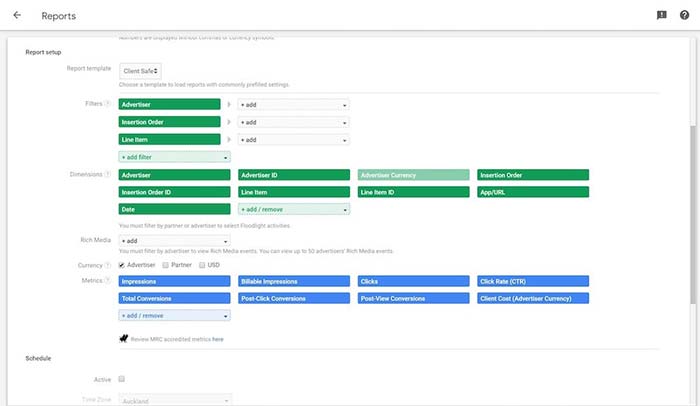Viewport: 700px width, 406px height.
Task: Click the page vertical scrollbar
Action: pos(693,214)
